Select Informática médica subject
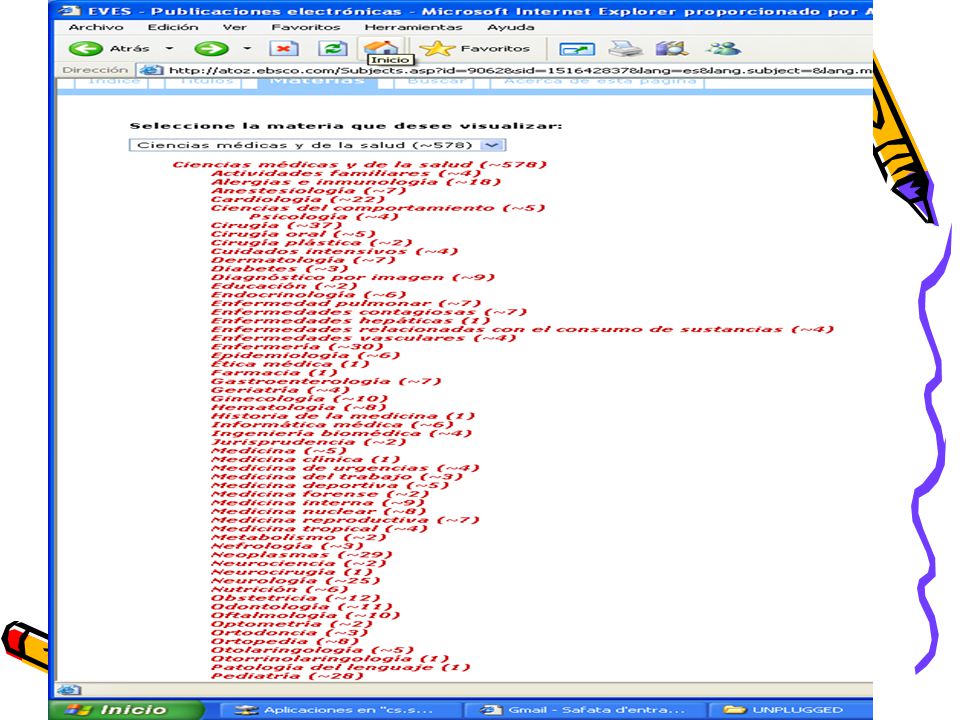The image size is (960, 720). click(x=332, y=424)
